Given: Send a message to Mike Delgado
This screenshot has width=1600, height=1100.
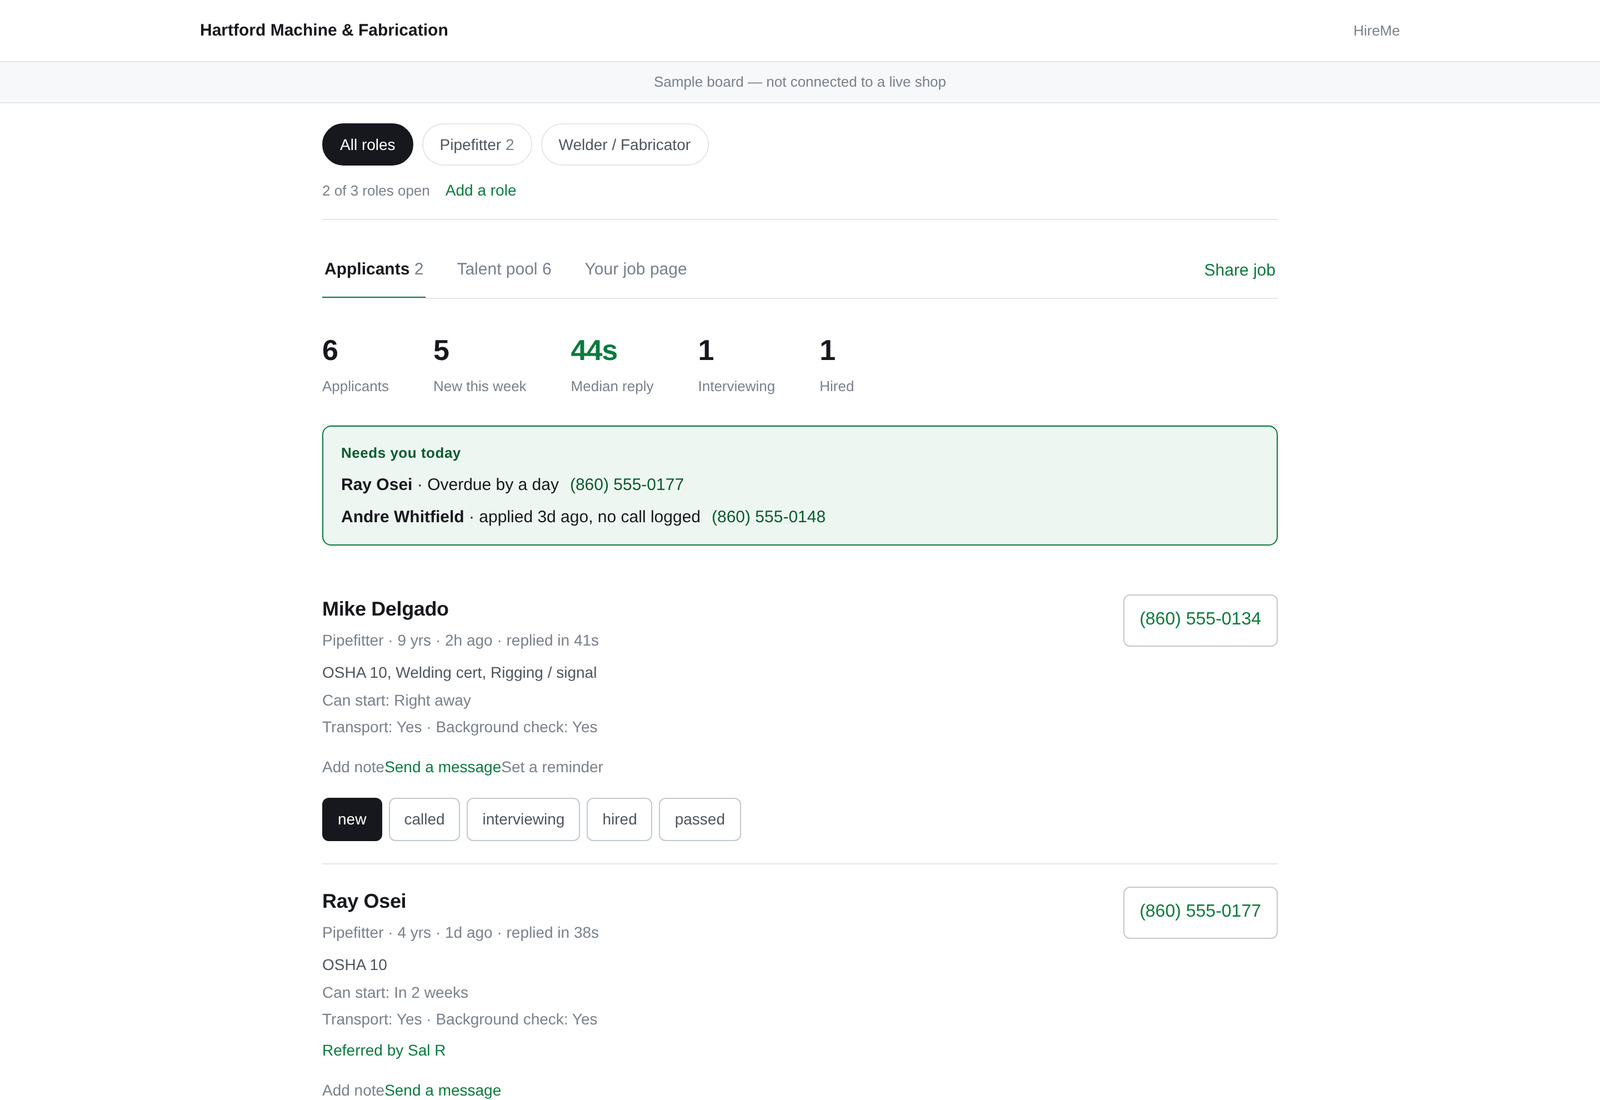Looking at the screenshot, I should (443, 767).
